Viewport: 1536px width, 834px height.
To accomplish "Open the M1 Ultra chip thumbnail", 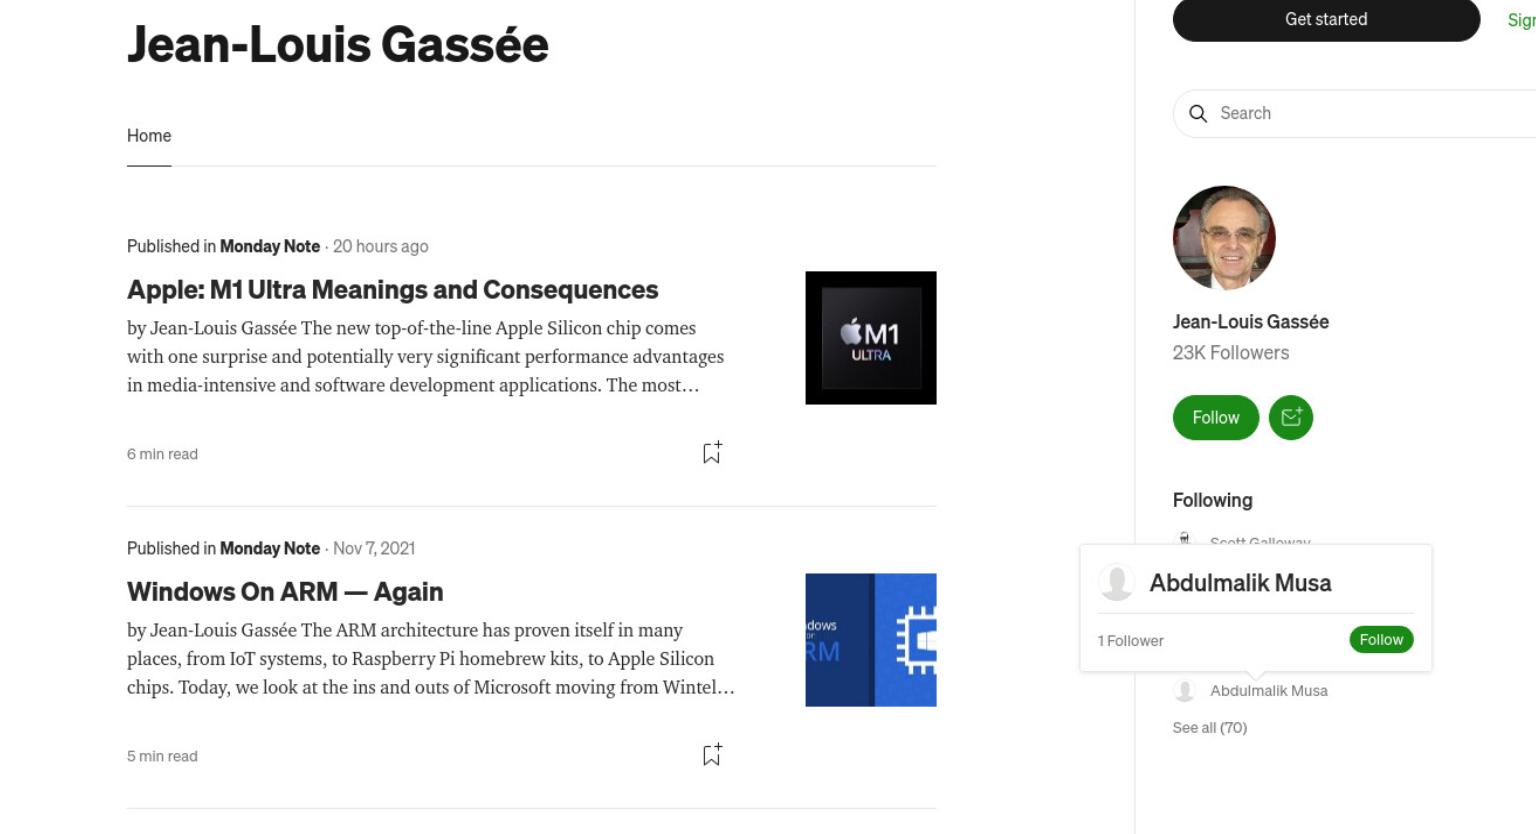I will (x=871, y=338).
